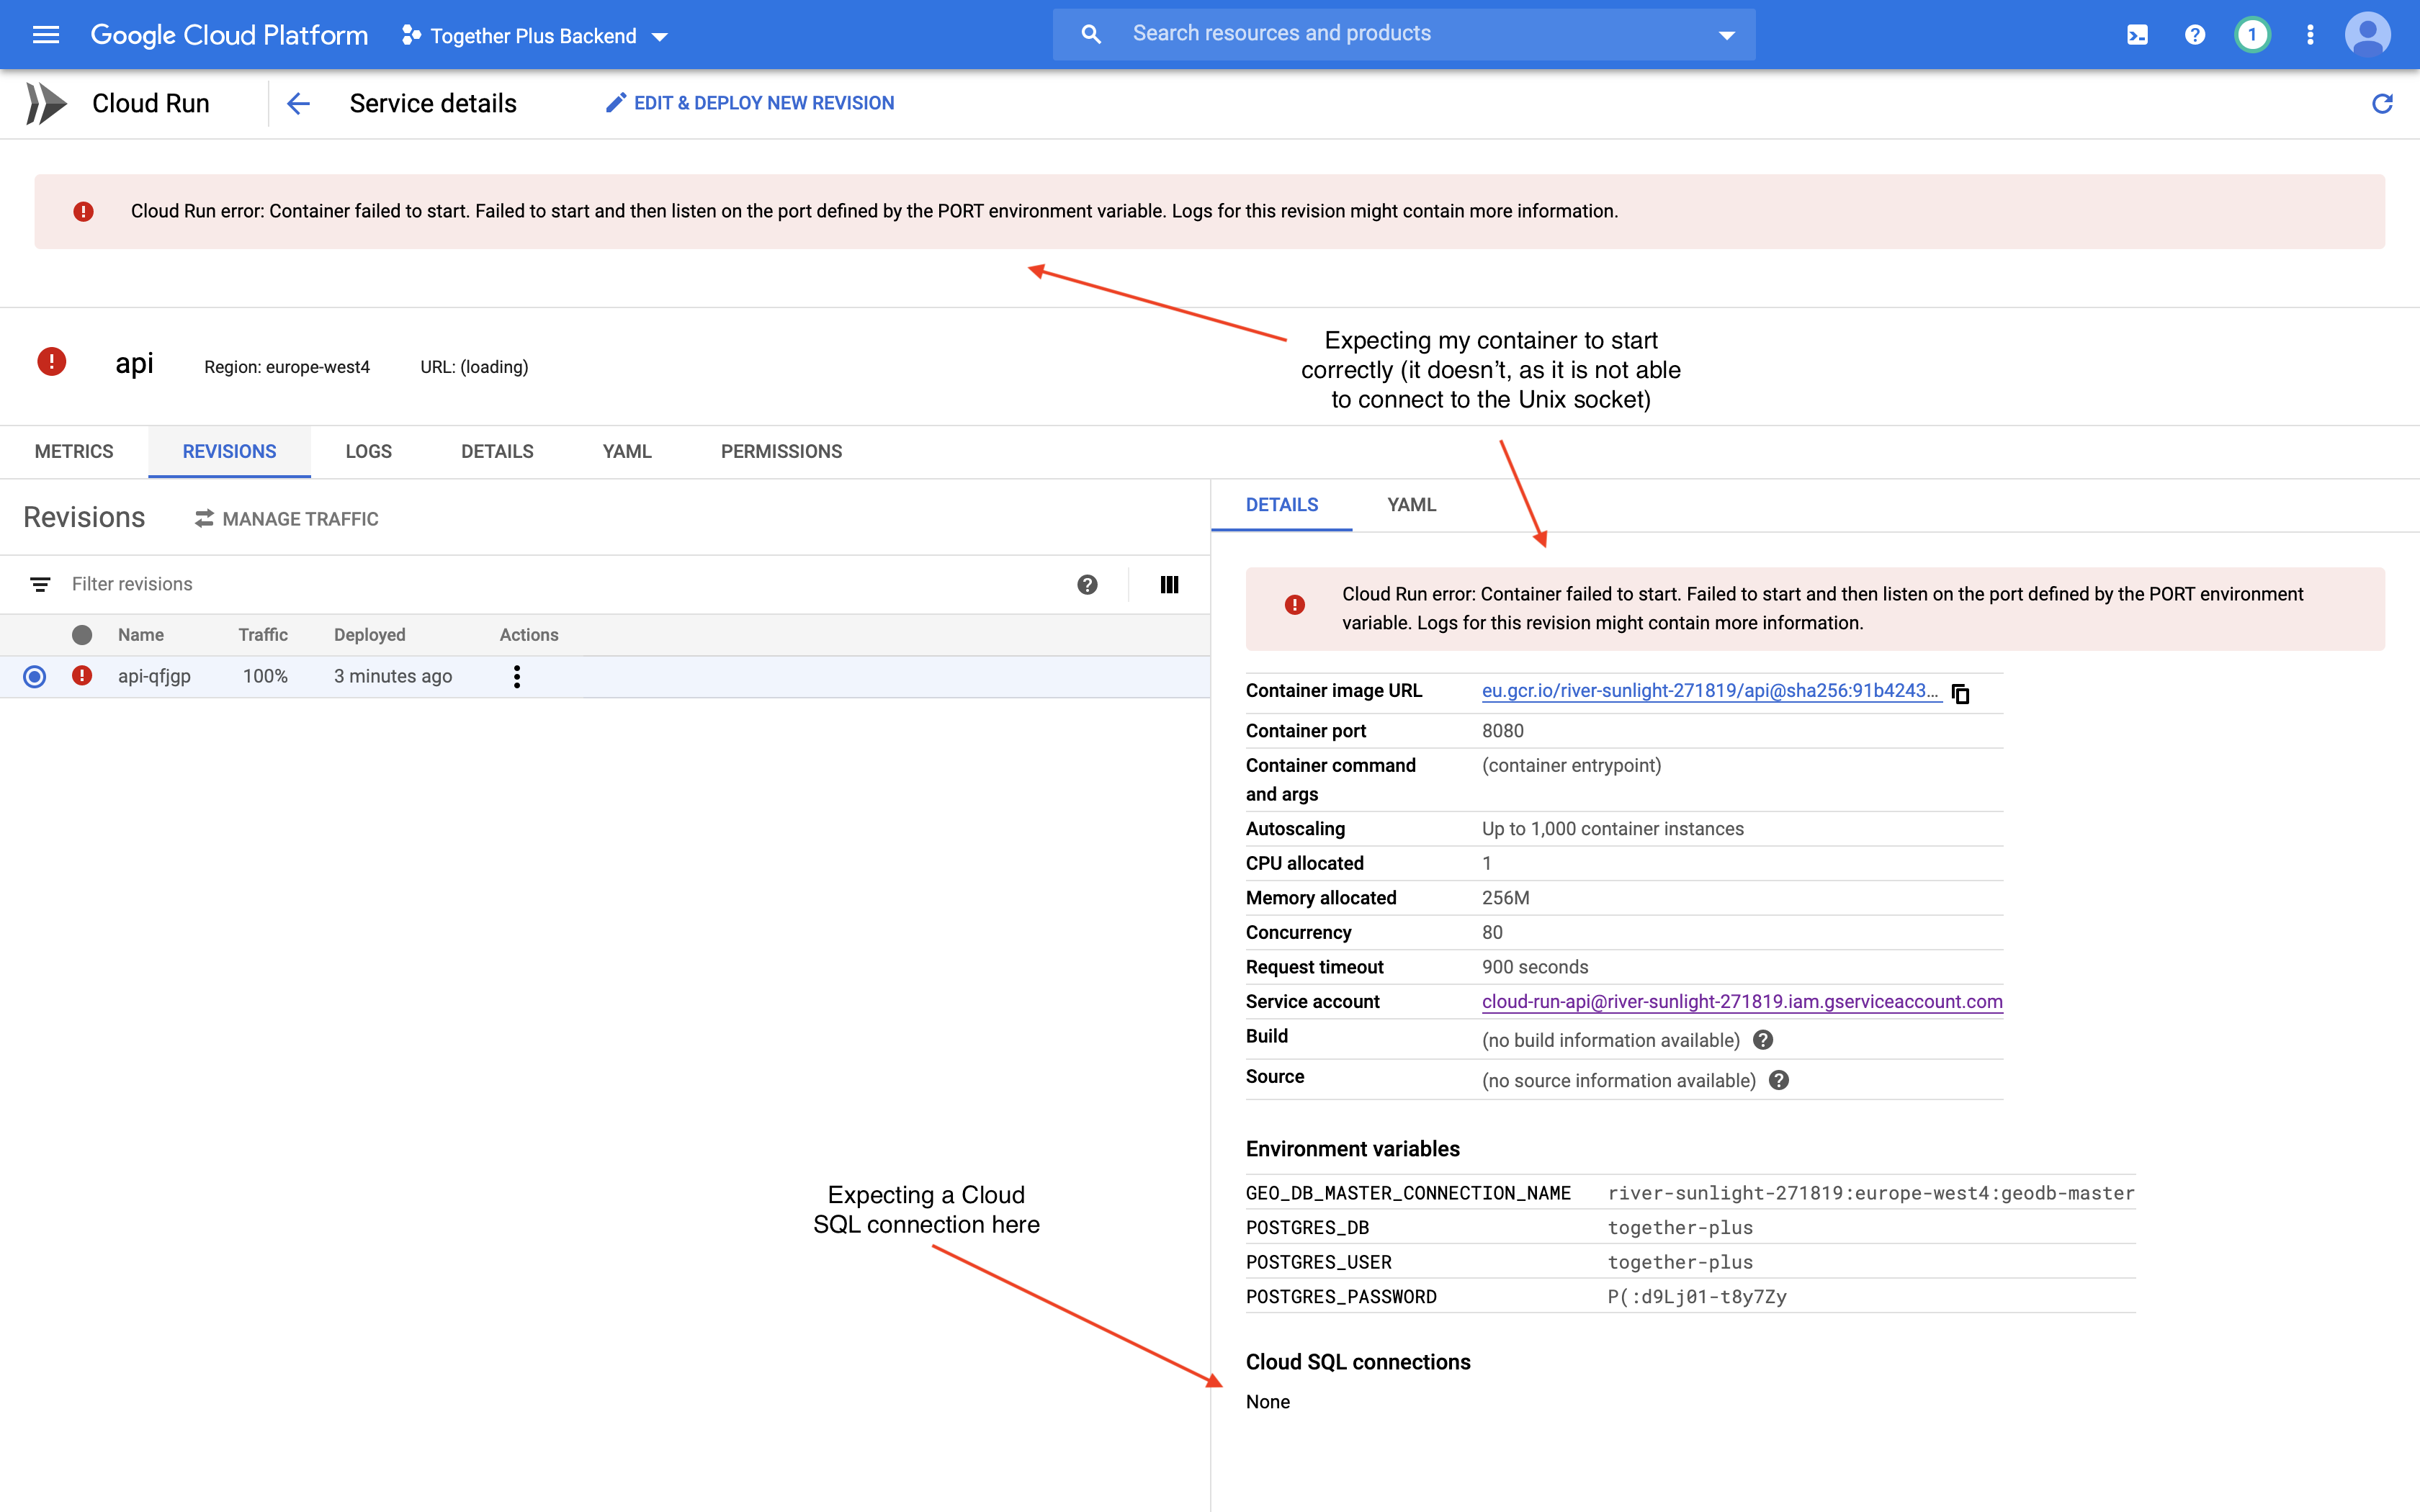Click the Google Cloud Platform logo
Viewport: 2420px width, 1512px height.
pyautogui.click(x=229, y=35)
